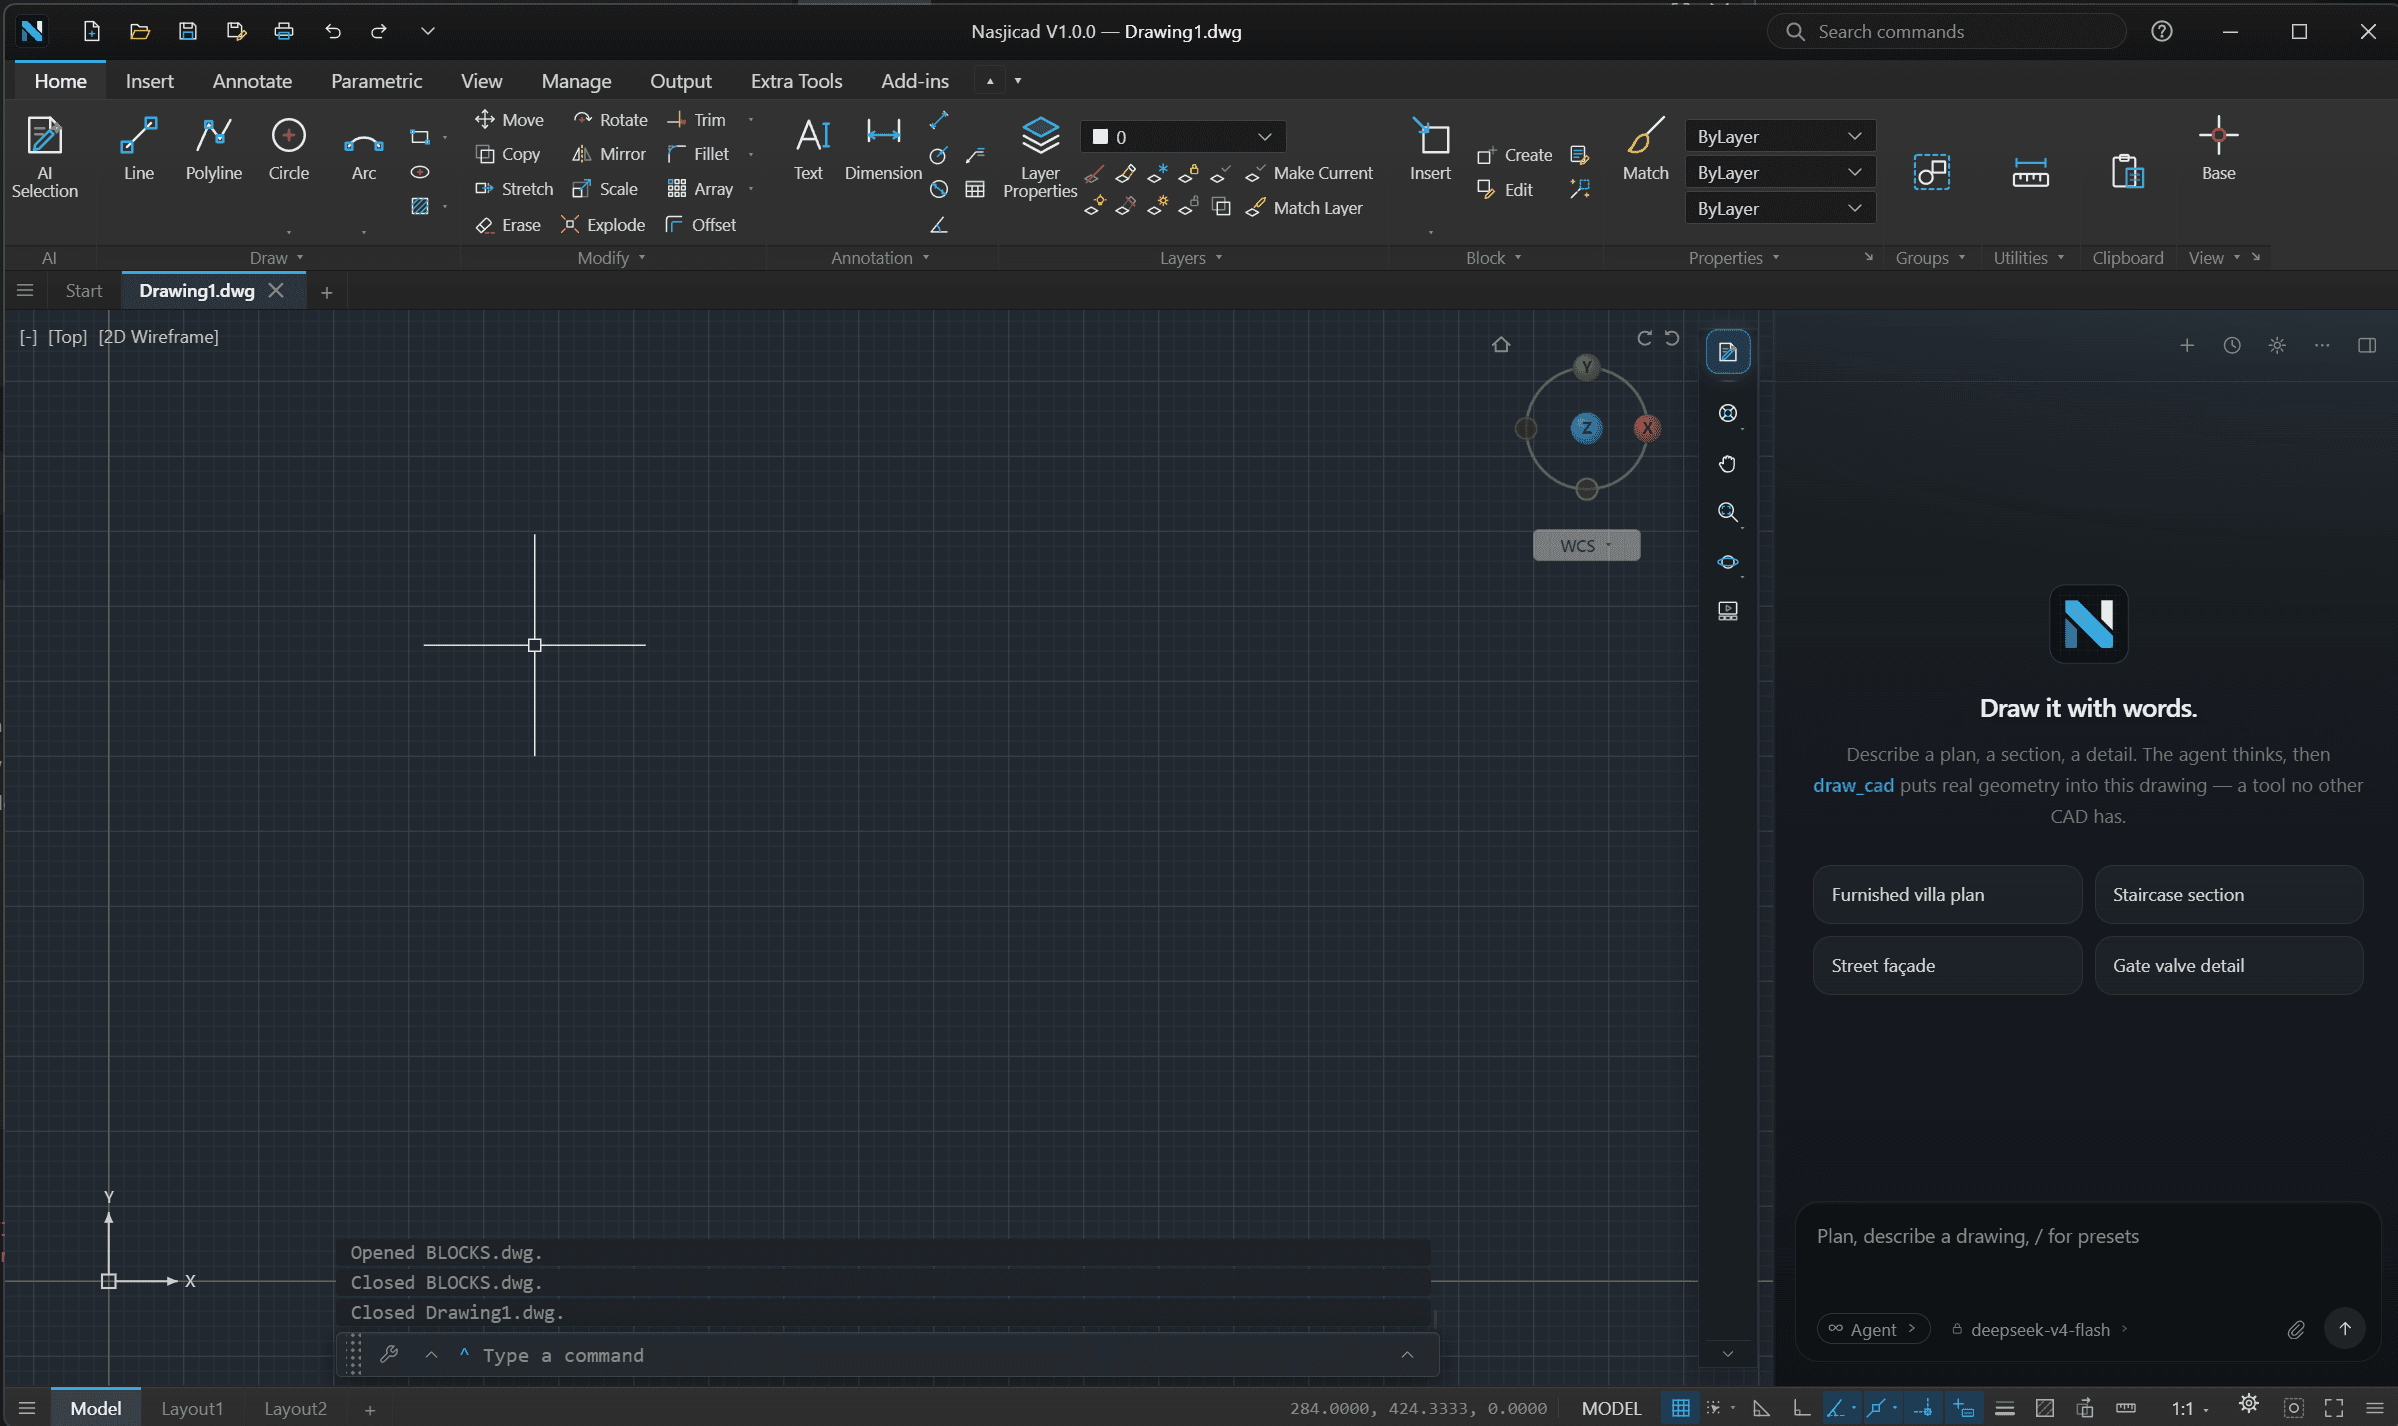Select the Line draw tool

[x=138, y=149]
